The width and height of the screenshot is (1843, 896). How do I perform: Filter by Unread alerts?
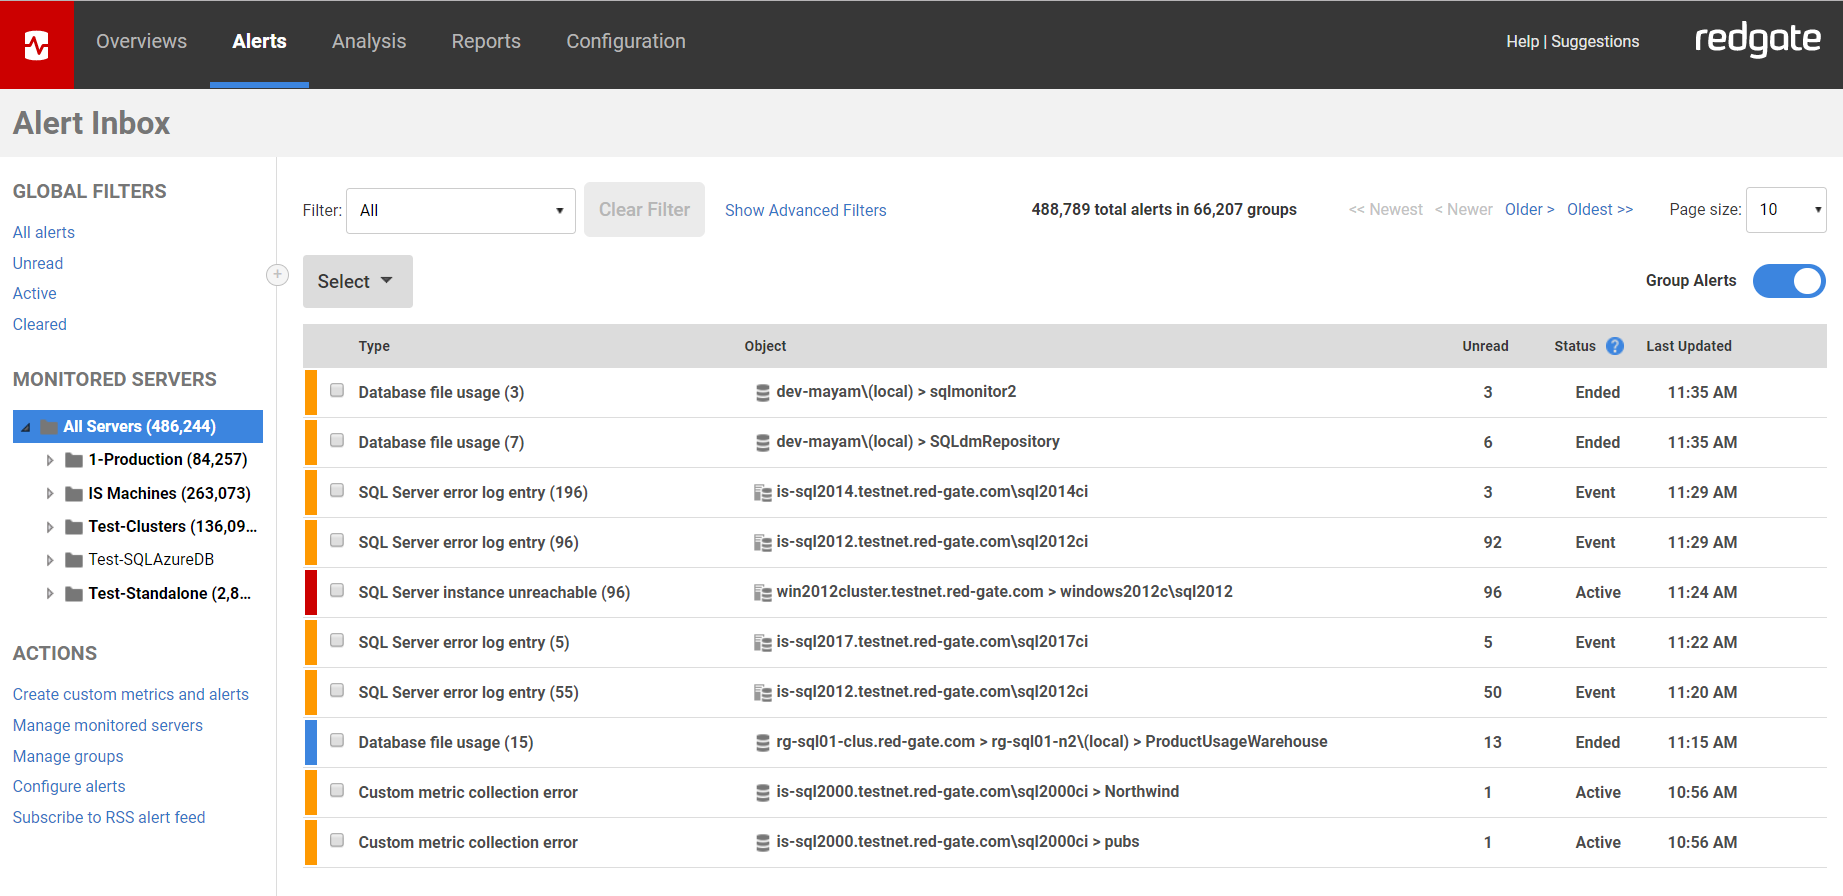point(38,264)
